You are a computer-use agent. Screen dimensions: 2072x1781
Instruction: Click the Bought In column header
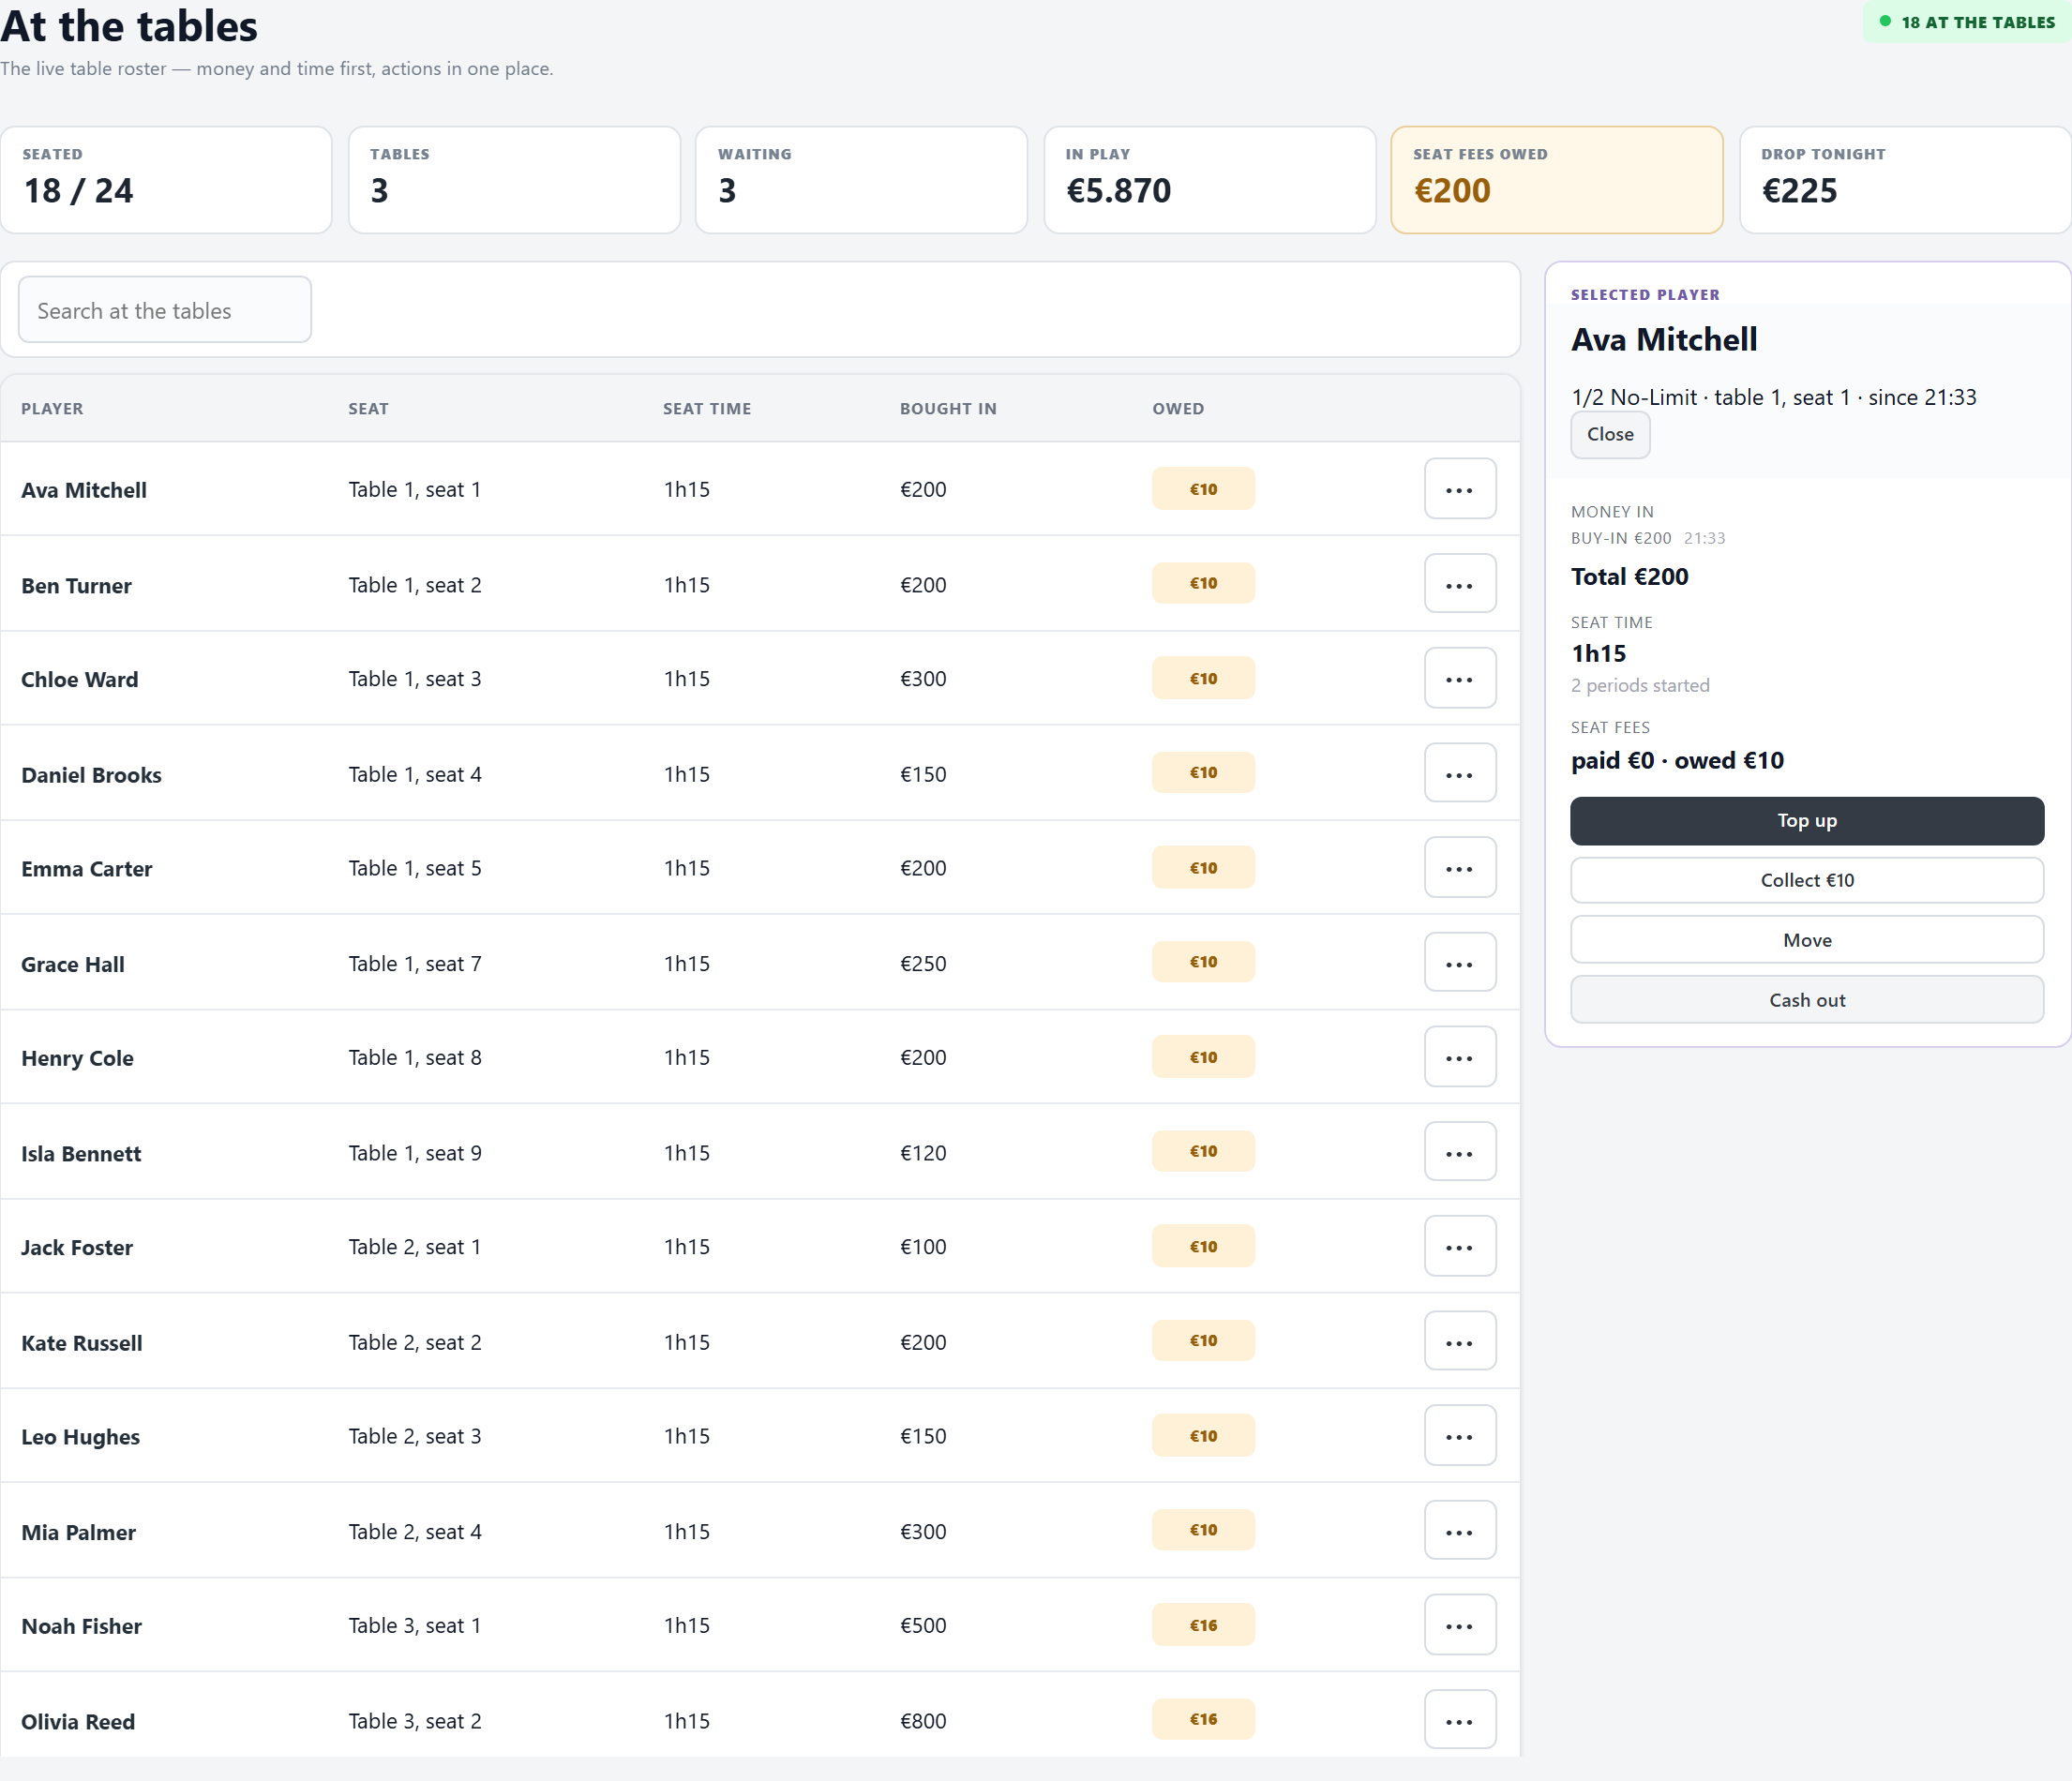(948, 409)
